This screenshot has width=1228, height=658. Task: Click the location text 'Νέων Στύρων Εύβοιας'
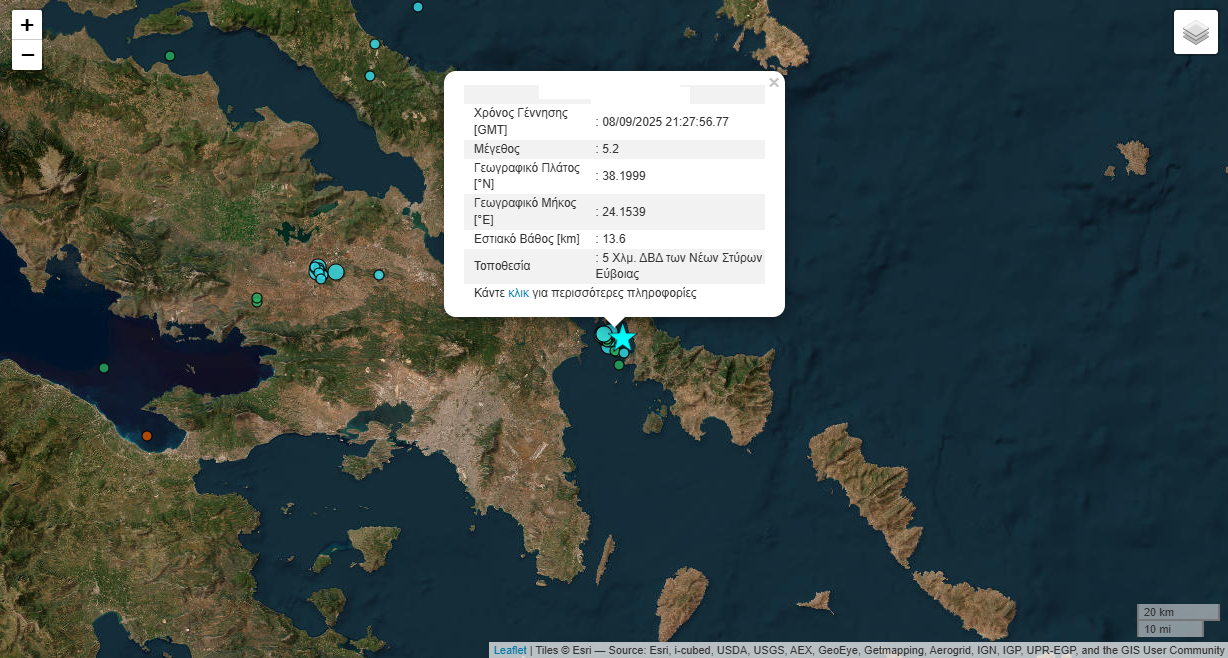coord(680,265)
